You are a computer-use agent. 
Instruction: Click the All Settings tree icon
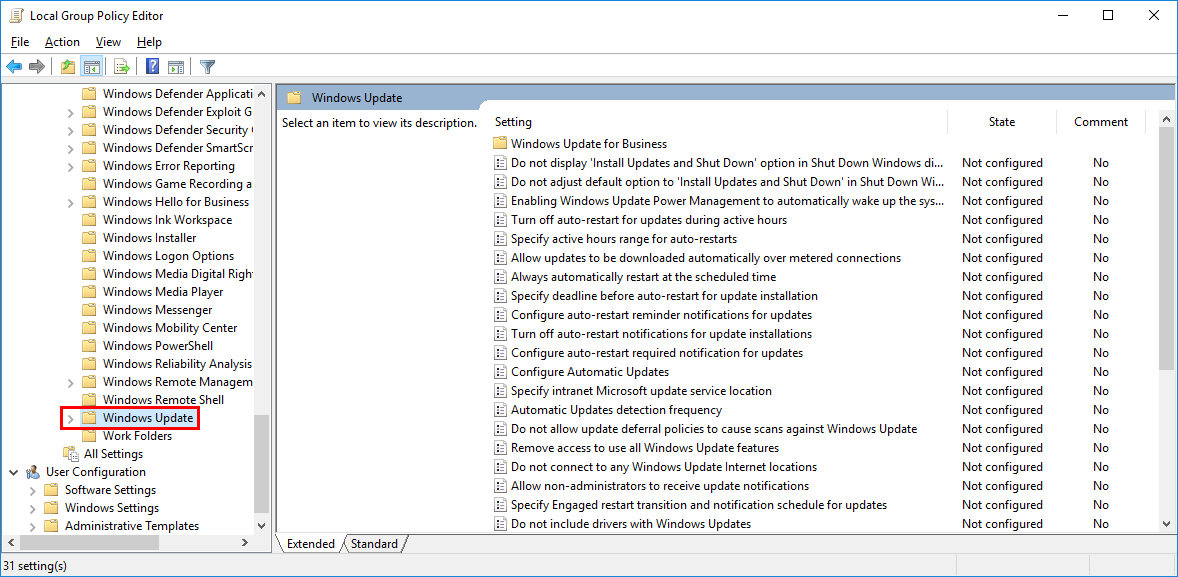[71, 454]
